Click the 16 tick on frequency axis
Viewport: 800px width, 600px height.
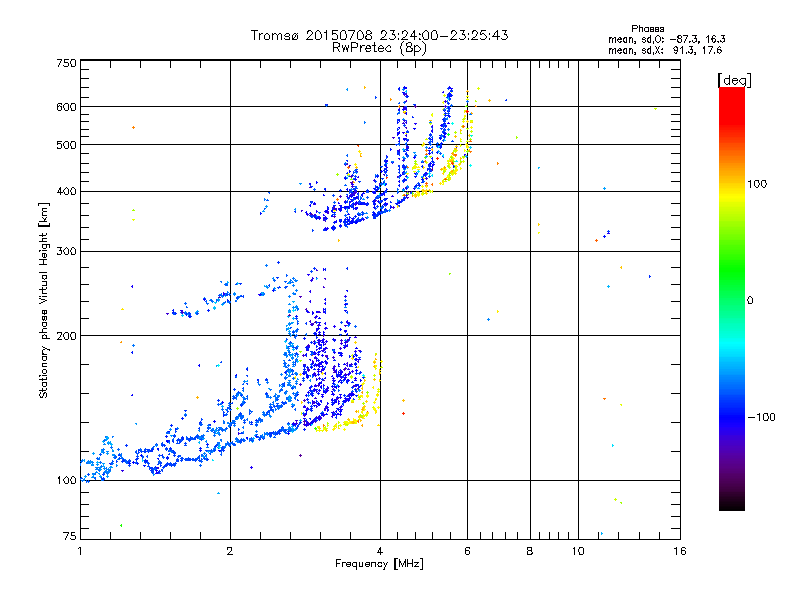tap(679, 551)
